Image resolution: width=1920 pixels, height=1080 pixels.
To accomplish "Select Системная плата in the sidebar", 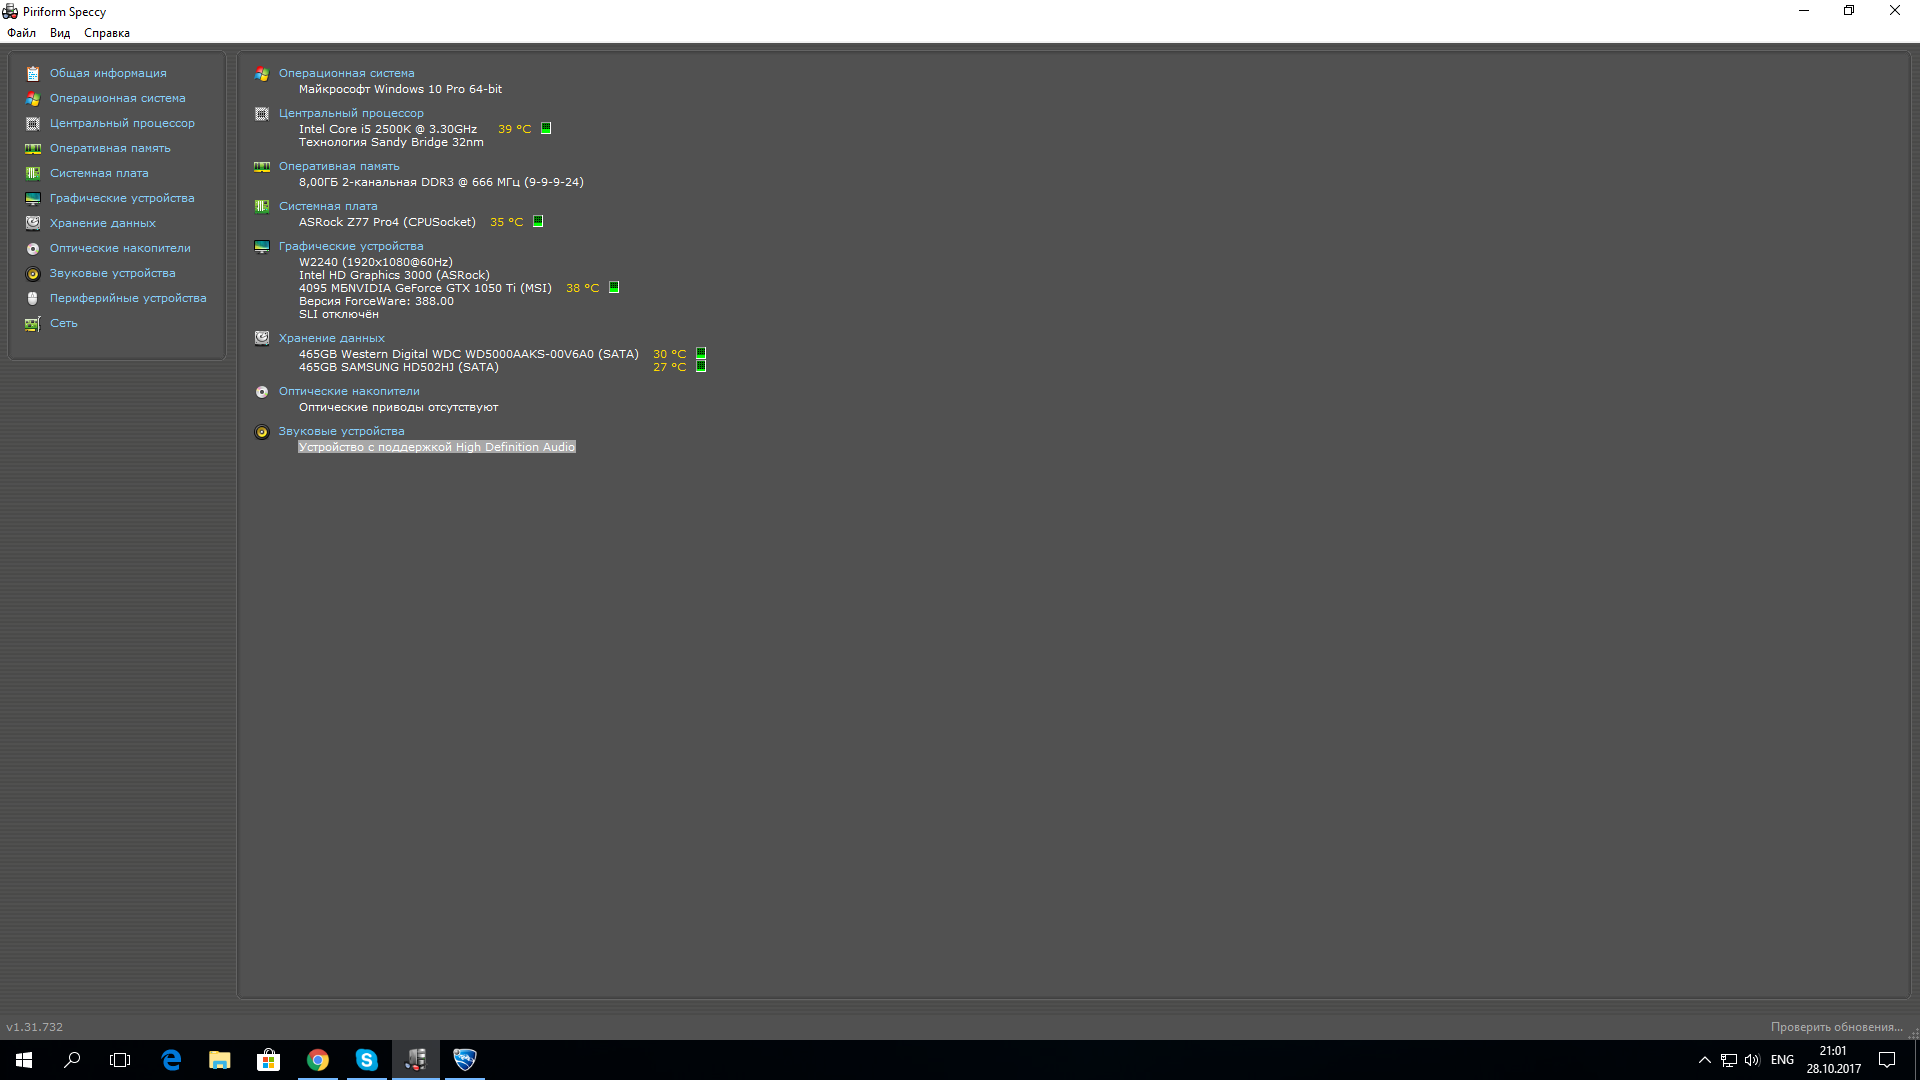I will [99, 173].
